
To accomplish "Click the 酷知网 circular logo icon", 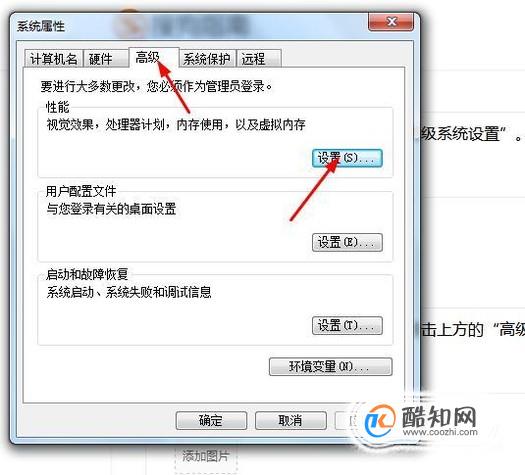I will coord(380,421).
